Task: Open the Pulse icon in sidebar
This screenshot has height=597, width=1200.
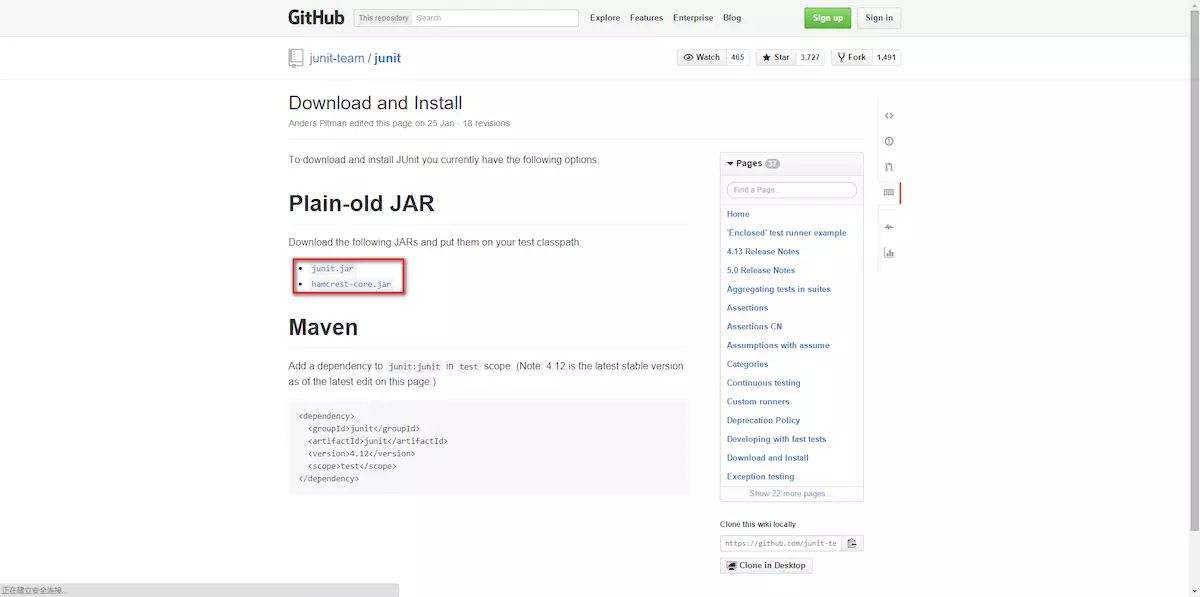Action: (x=889, y=227)
